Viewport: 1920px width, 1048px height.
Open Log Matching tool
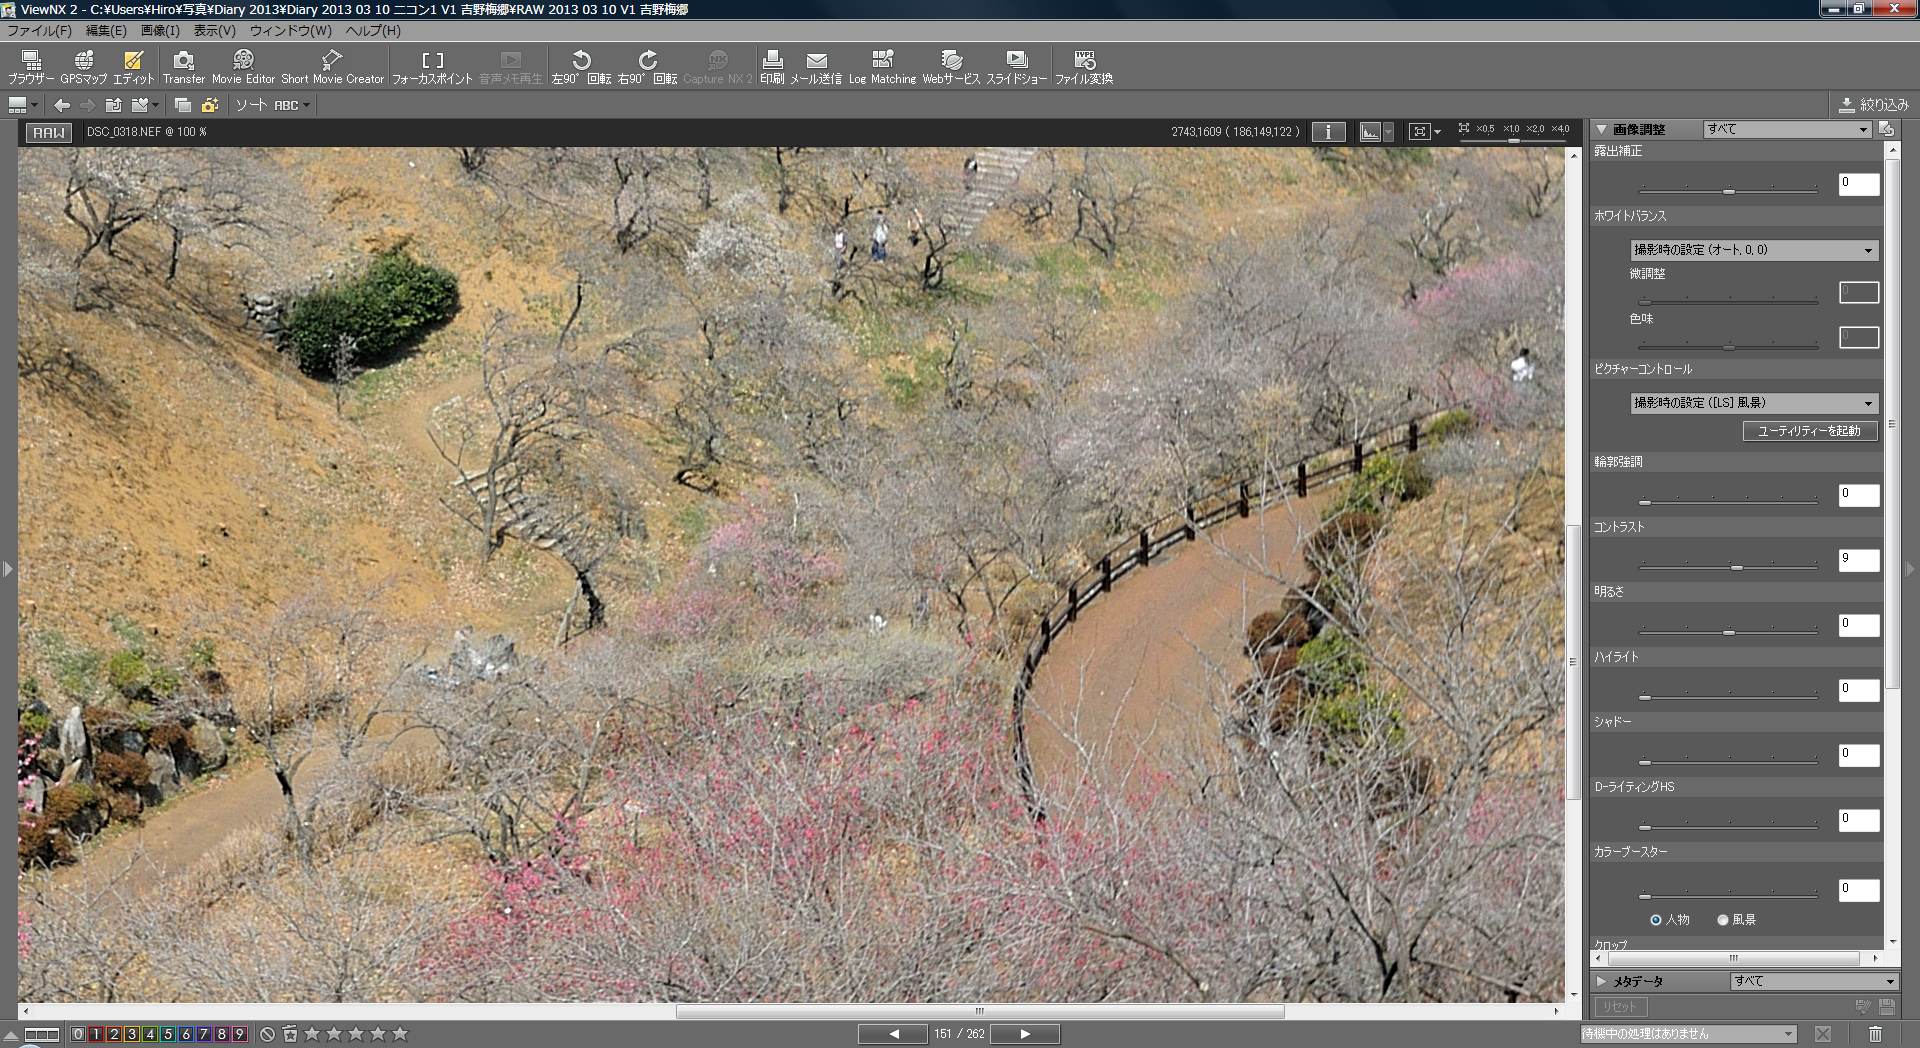[x=882, y=67]
